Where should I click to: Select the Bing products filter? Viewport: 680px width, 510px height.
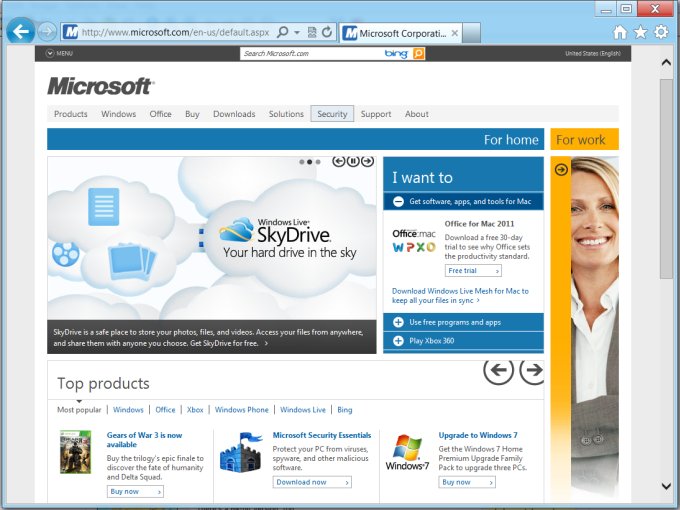345,410
